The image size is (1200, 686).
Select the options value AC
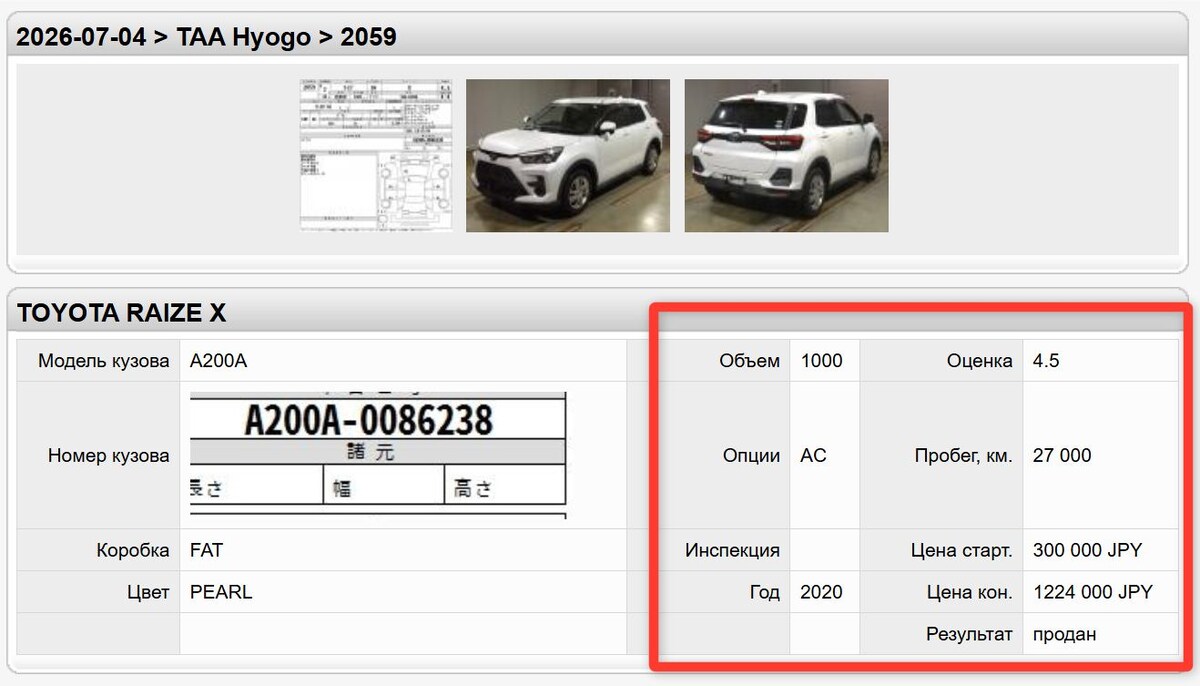[x=814, y=456]
